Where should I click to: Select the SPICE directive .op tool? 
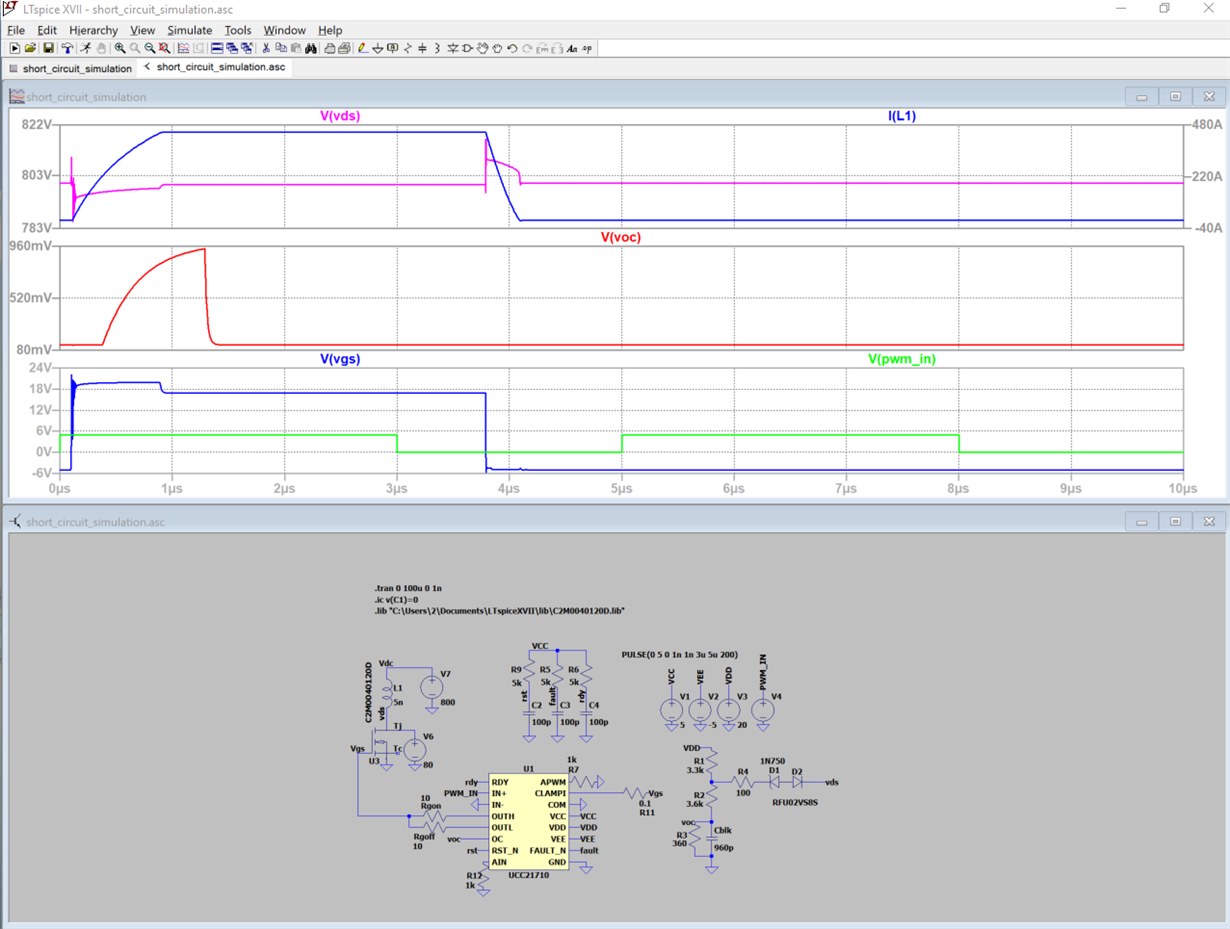[x=587, y=48]
